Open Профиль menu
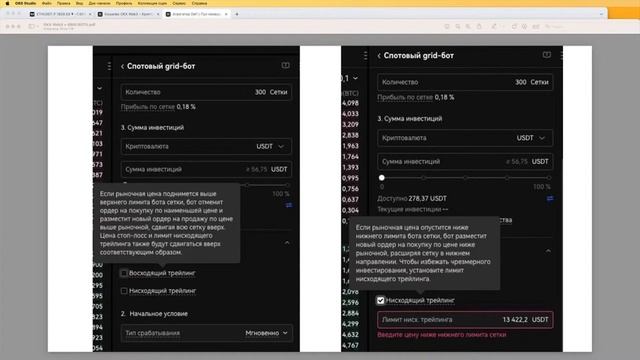 pos(124,3)
